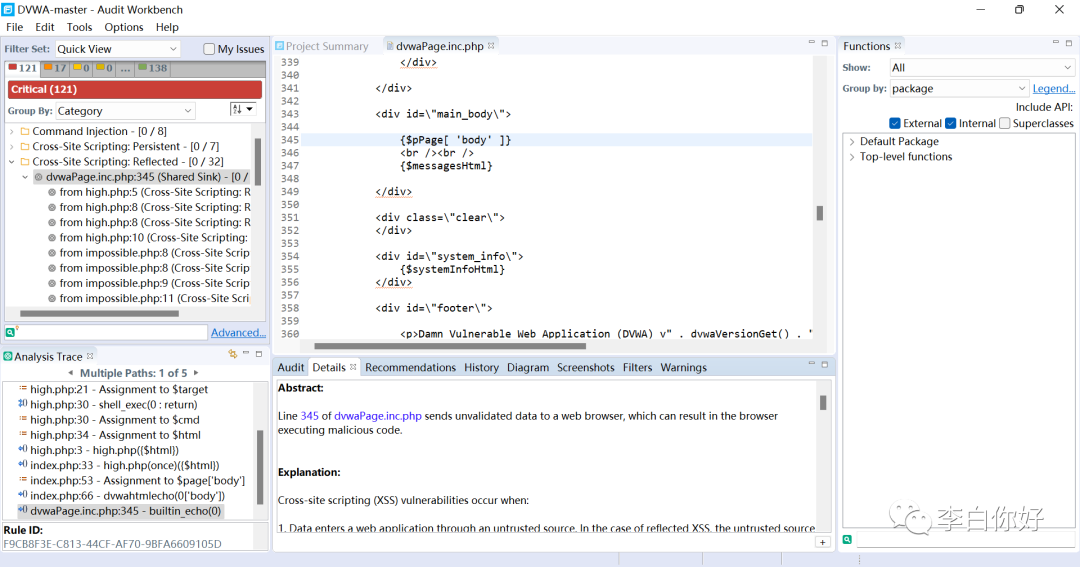1080x567 pixels.
Task: Click the code editor horizontal scrollbar
Action: click(x=450, y=346)
